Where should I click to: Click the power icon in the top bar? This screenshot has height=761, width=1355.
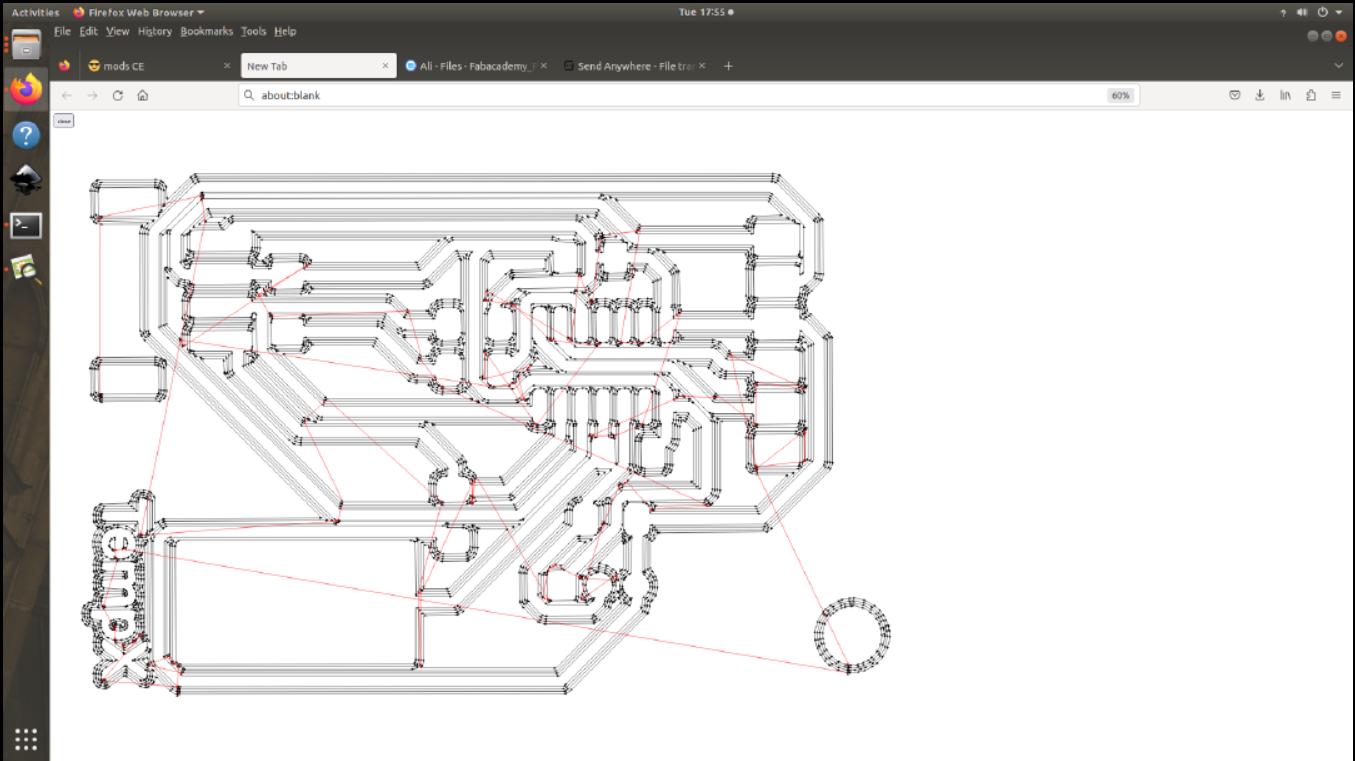(1323, 12)
